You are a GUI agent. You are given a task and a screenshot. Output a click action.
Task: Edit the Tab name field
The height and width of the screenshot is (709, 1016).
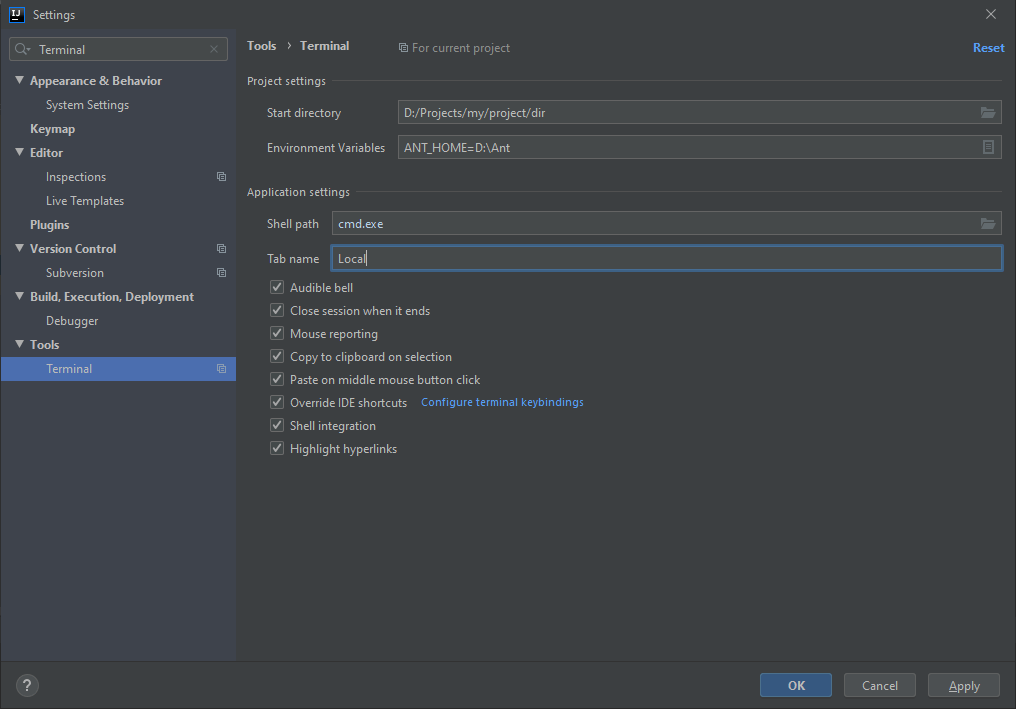(x=600, y=258)
